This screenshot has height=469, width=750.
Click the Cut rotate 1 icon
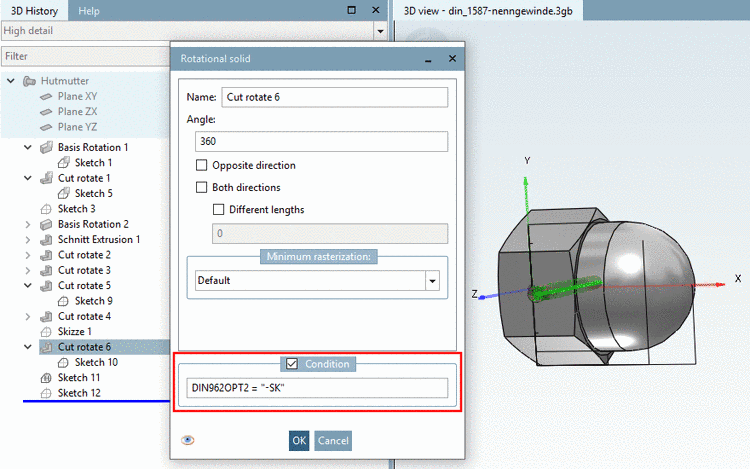pos(46,178)
